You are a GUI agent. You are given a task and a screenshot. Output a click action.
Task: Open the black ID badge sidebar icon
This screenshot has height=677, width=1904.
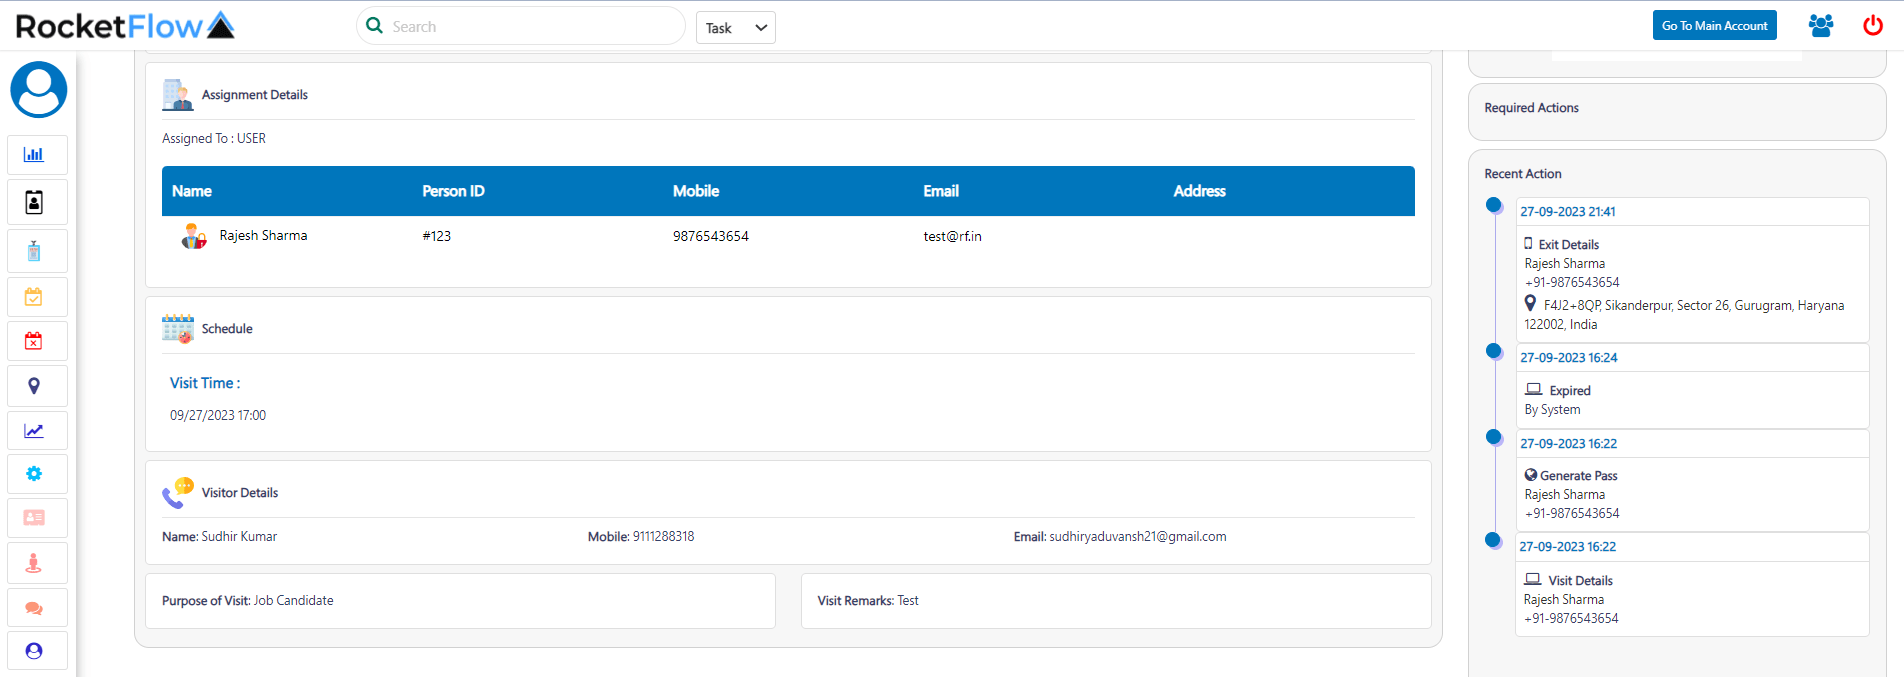click(x=34, y=203)
